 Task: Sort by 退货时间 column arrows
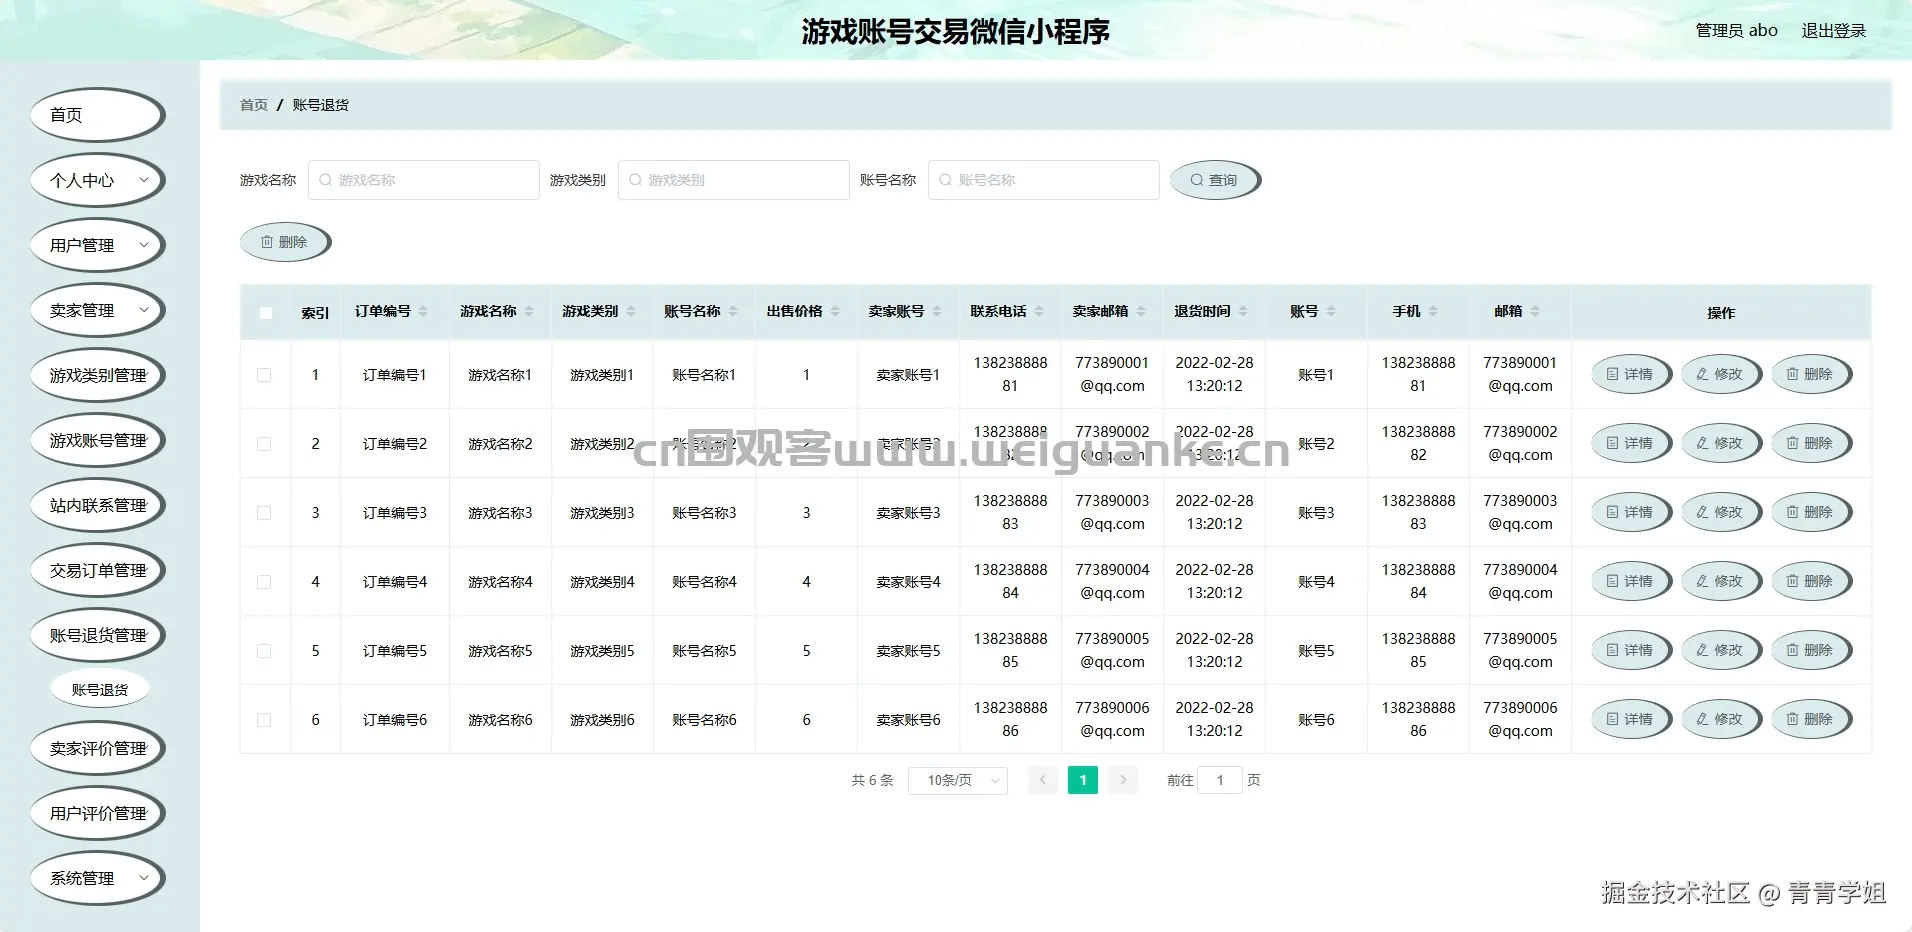tap(1243, 311)
